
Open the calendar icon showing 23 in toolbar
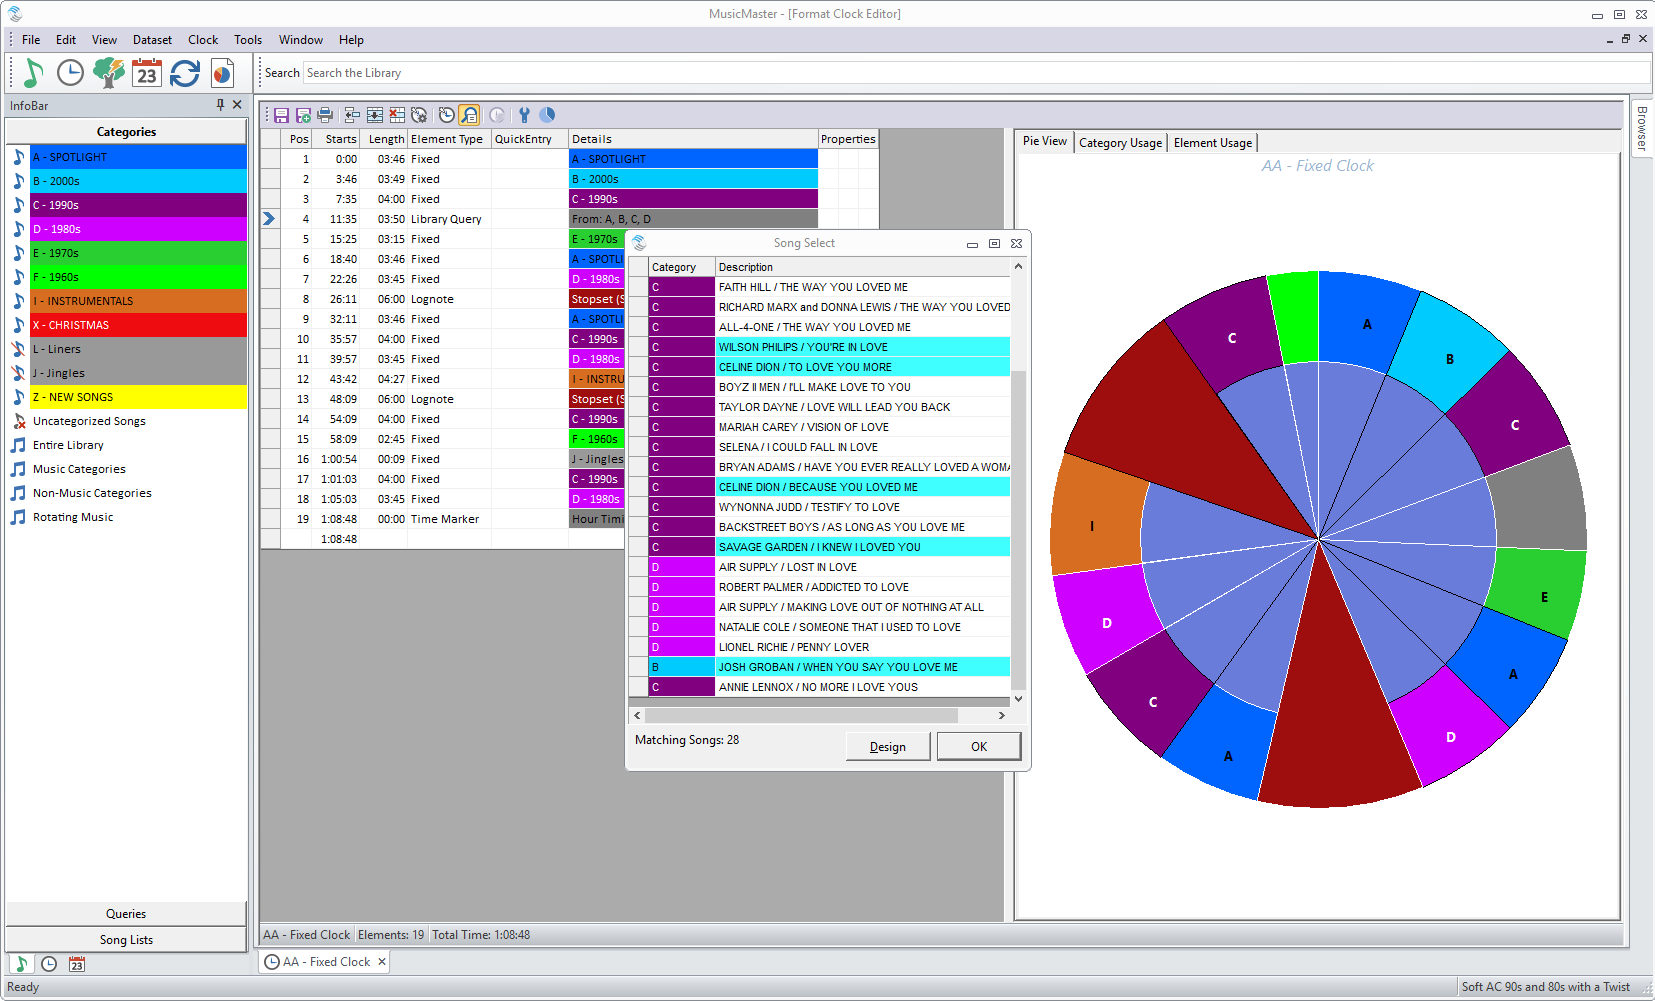point(147,73)
